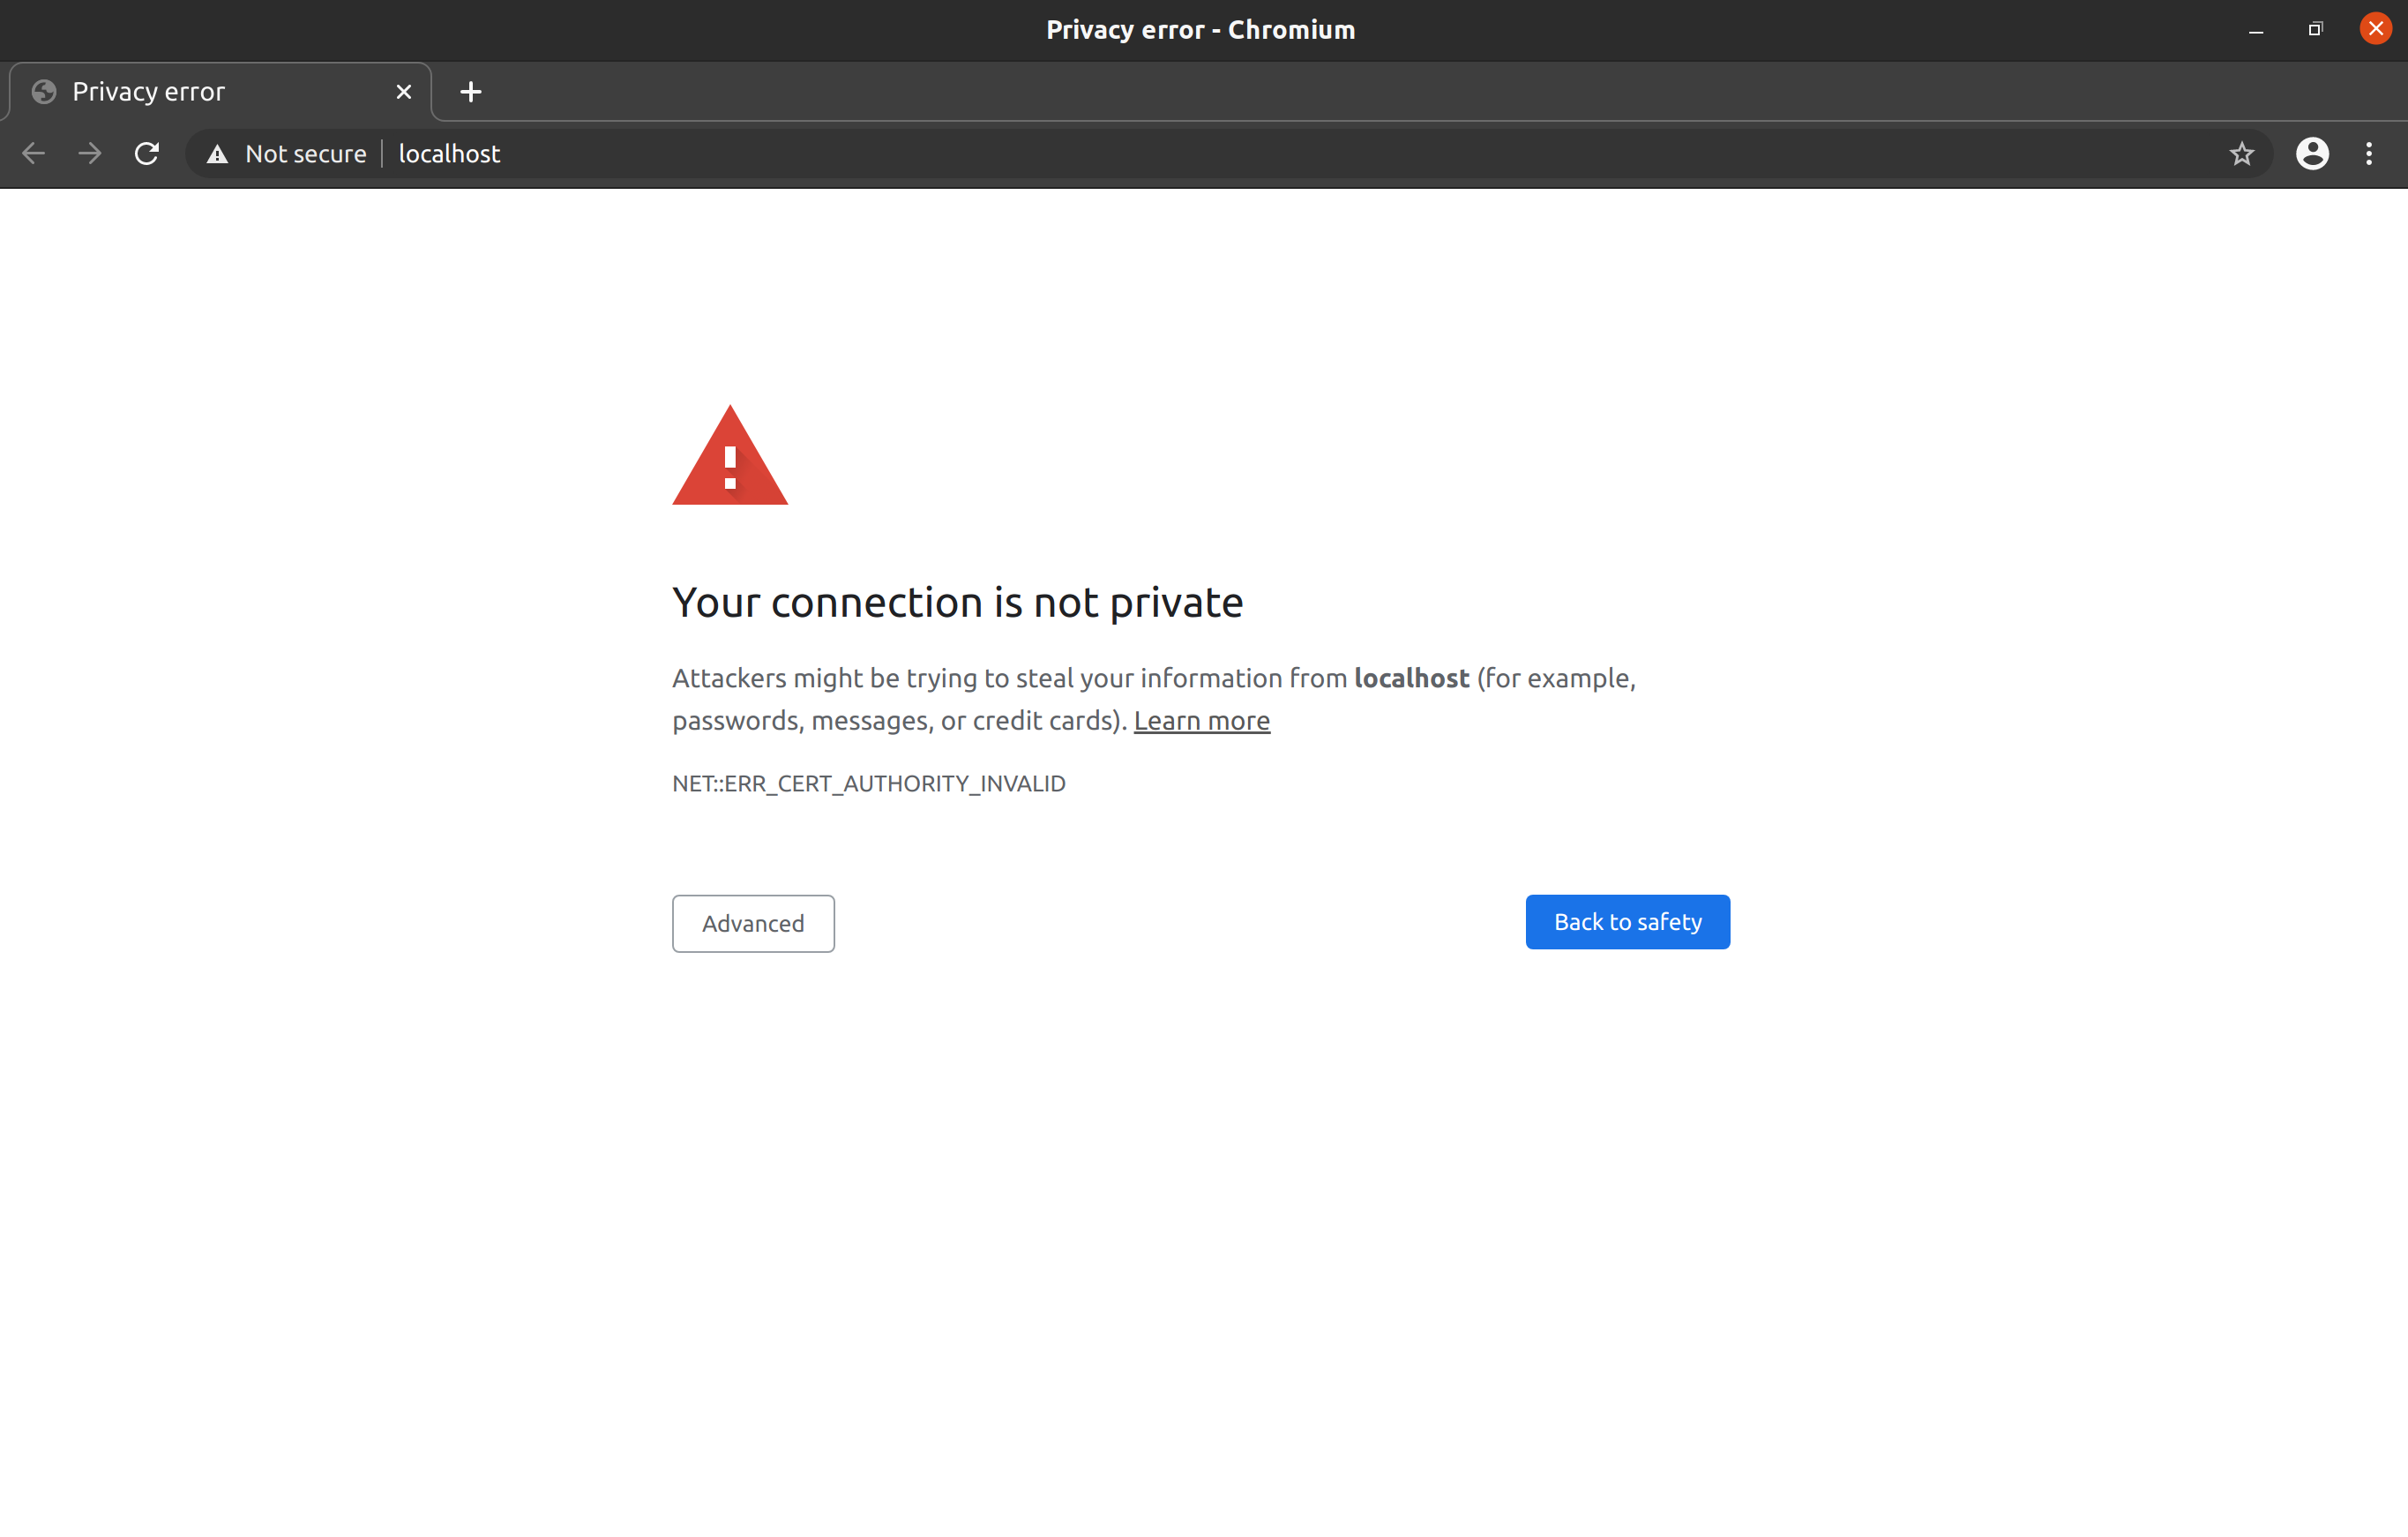Bookmark this page with the star icon

click(2241, 154)
